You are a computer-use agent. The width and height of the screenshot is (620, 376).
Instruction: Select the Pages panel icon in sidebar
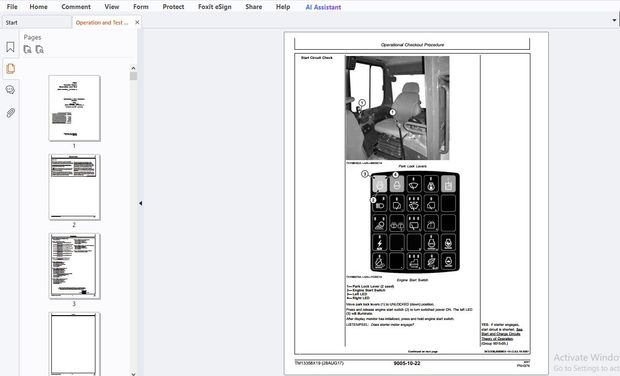10,68
